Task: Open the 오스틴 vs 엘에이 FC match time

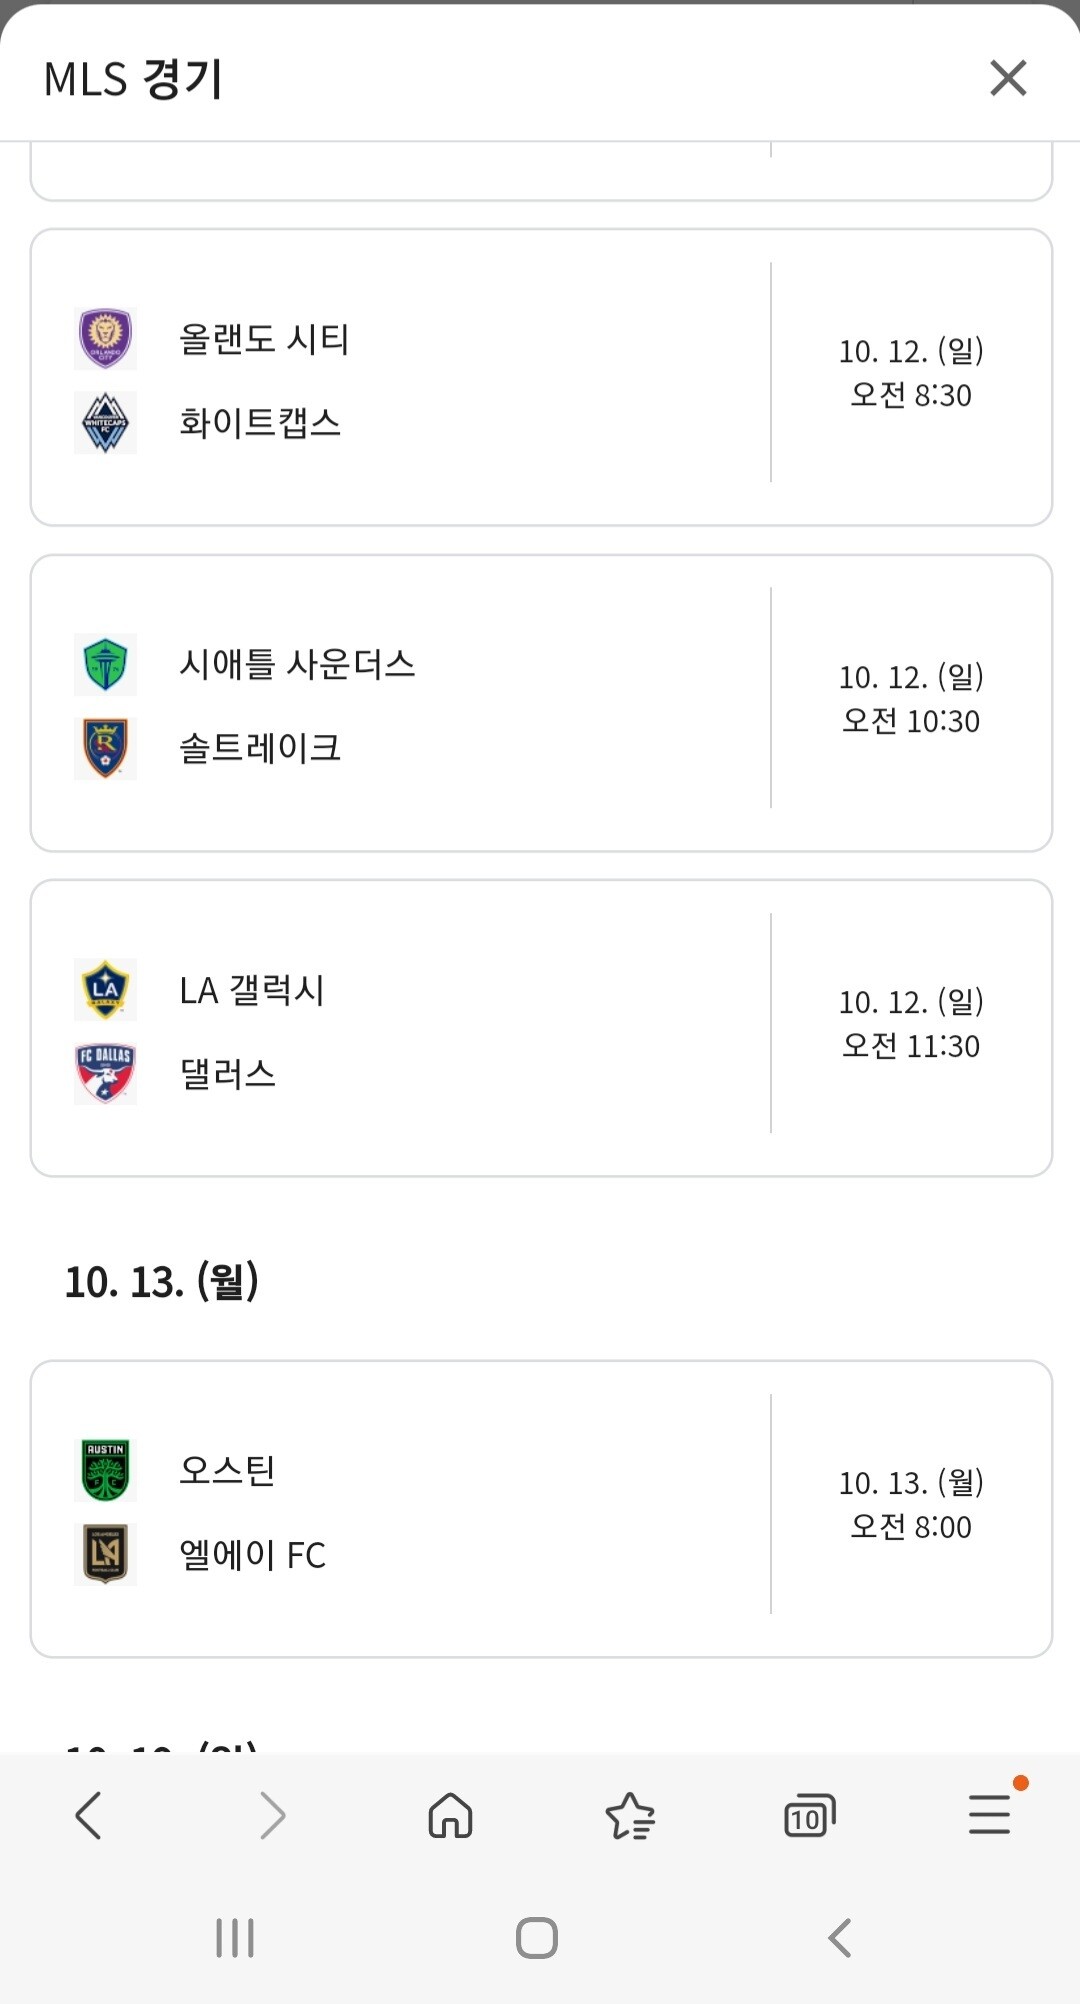Action: (911, 1505)
